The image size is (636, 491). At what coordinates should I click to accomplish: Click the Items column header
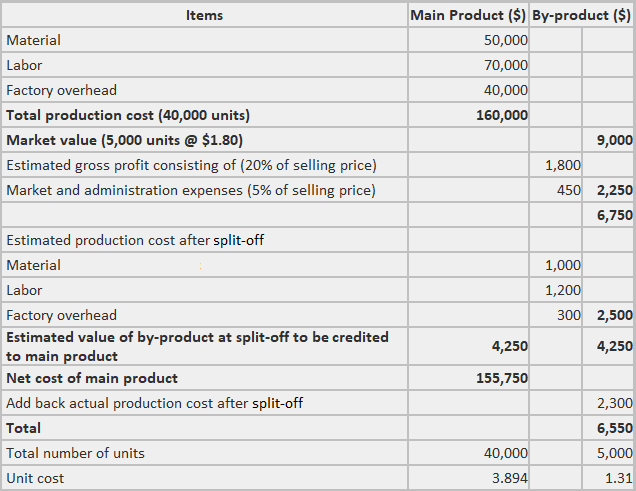(x=204, y=15)
